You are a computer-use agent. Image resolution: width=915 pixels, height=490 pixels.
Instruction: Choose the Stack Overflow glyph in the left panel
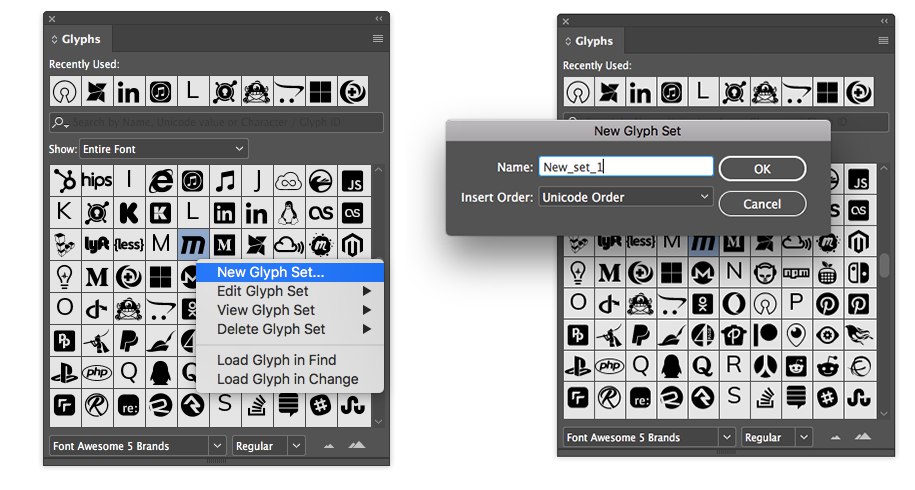(256, 404)
